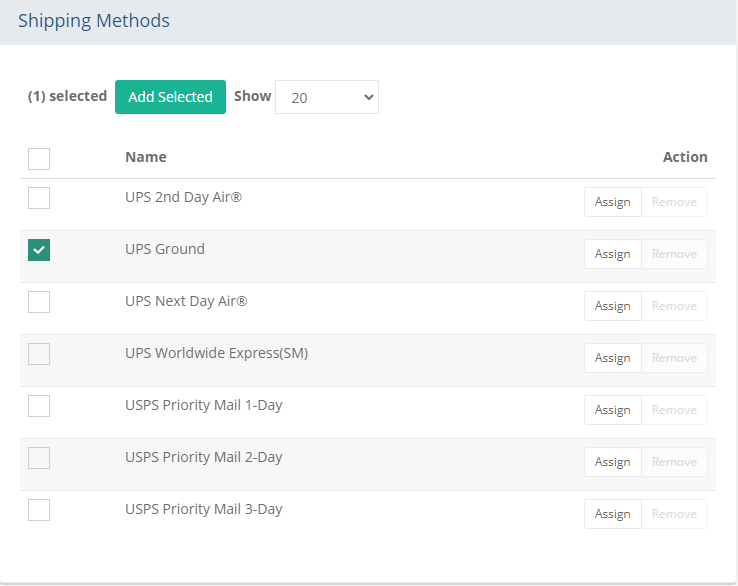Click Remove for UPS Worldwide Express(SM)
738x586 pixels.
click(674, 358)
